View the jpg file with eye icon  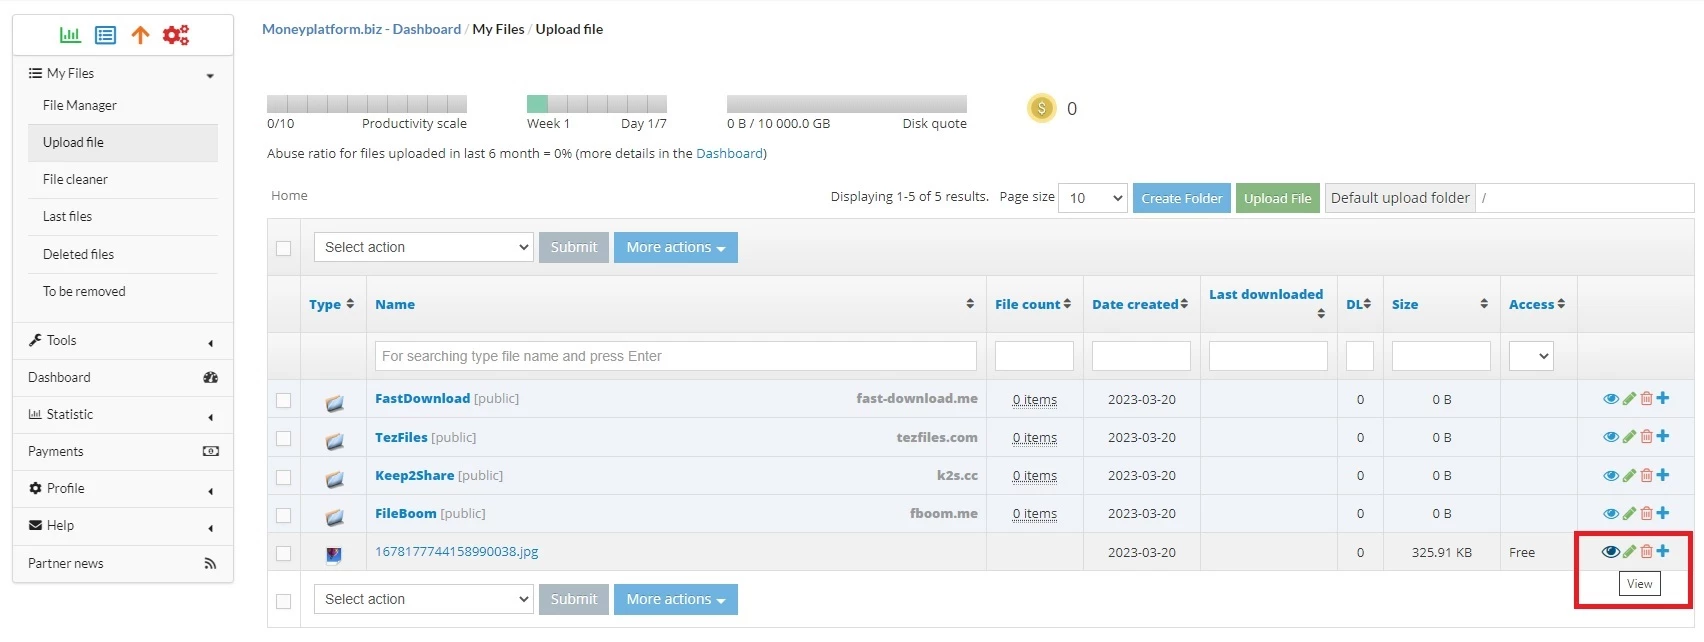[x=1610, y=552]
